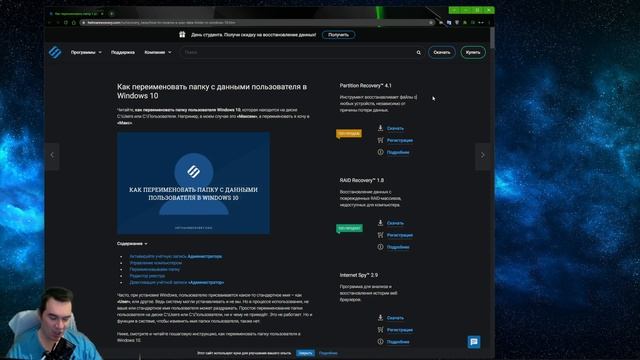The height and width of the screenshot is (360, 640).
Task: Expand the Компания menu
Action: point(158,52)
